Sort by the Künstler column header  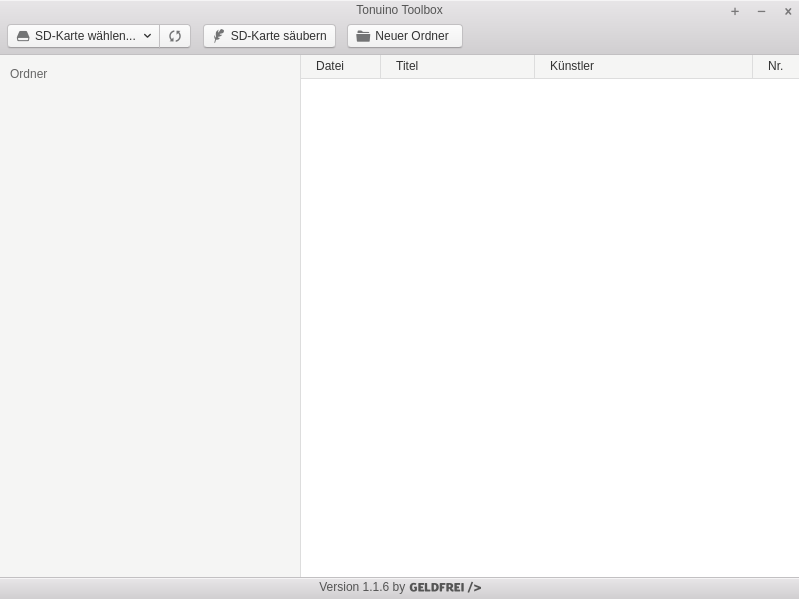(x=644, y=66)
